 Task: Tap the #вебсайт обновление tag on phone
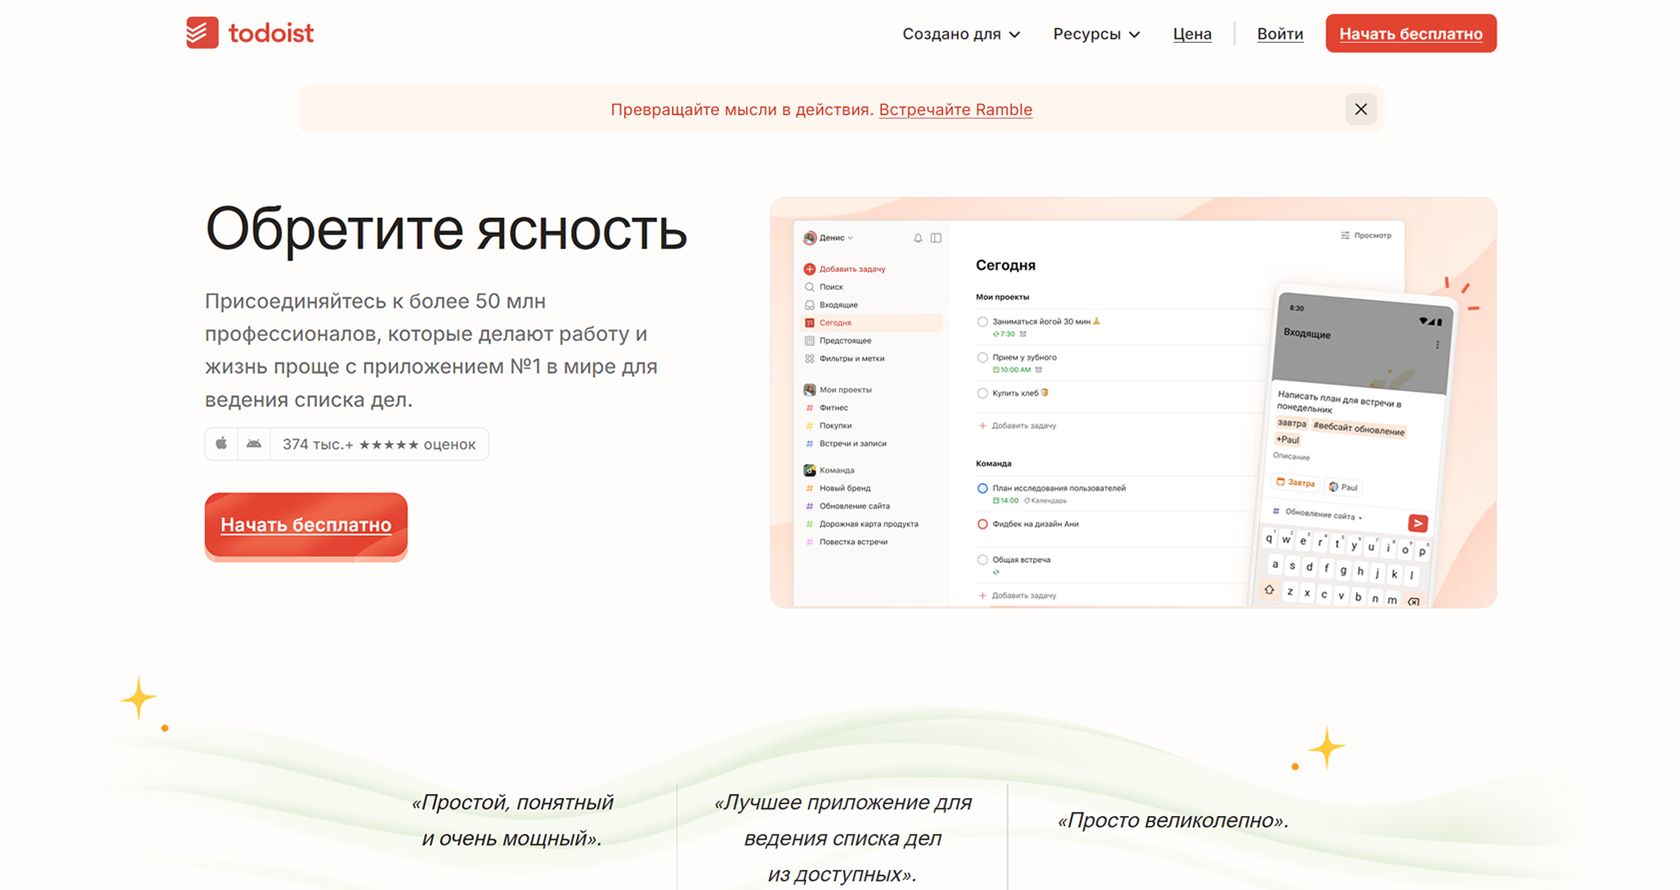[1358, 428]
